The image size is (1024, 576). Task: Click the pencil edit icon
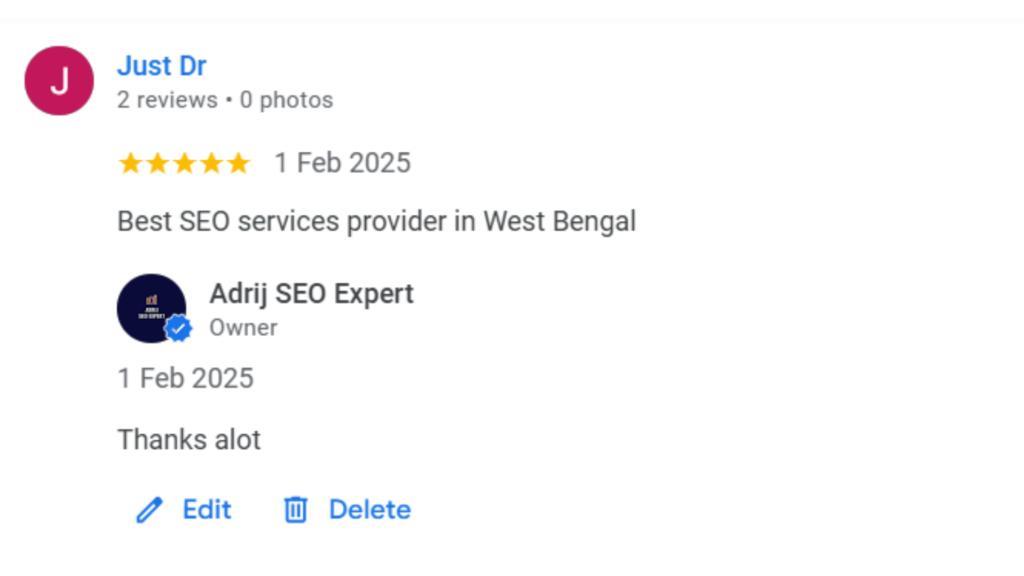point(149,510)
